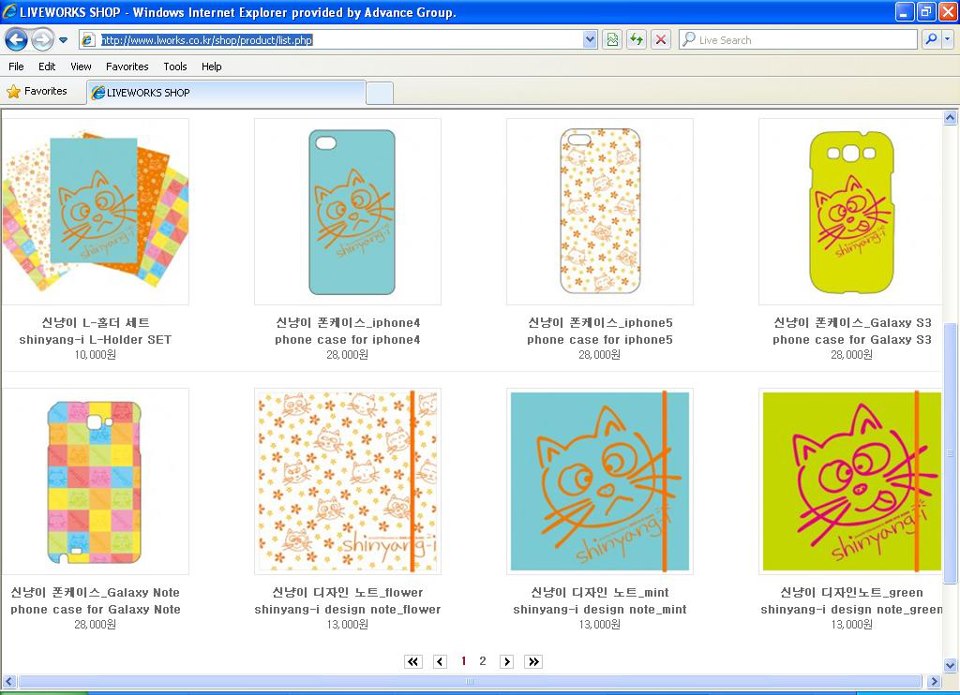960x695 pixels.
Task: Click the 13,000원 price under design note_mint
Action: 599,625
